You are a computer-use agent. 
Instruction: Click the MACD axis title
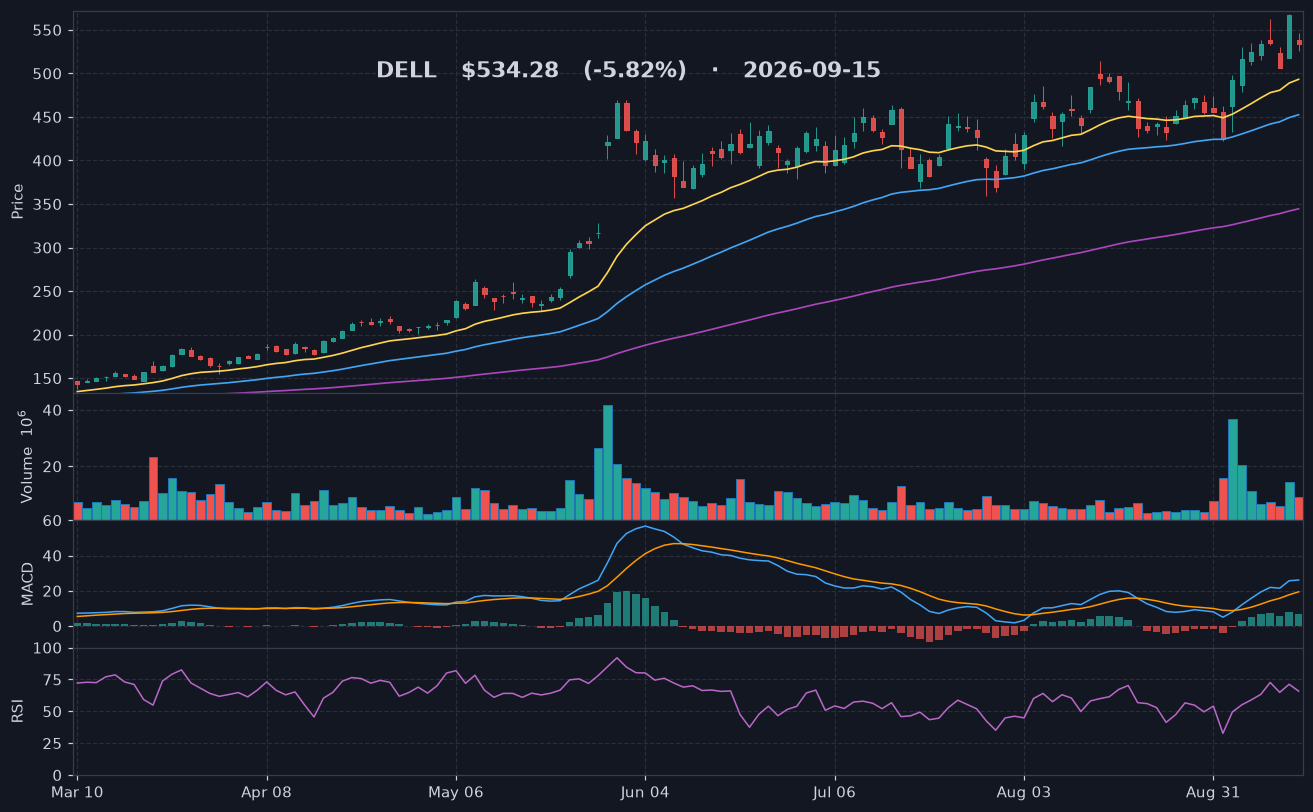28,583
